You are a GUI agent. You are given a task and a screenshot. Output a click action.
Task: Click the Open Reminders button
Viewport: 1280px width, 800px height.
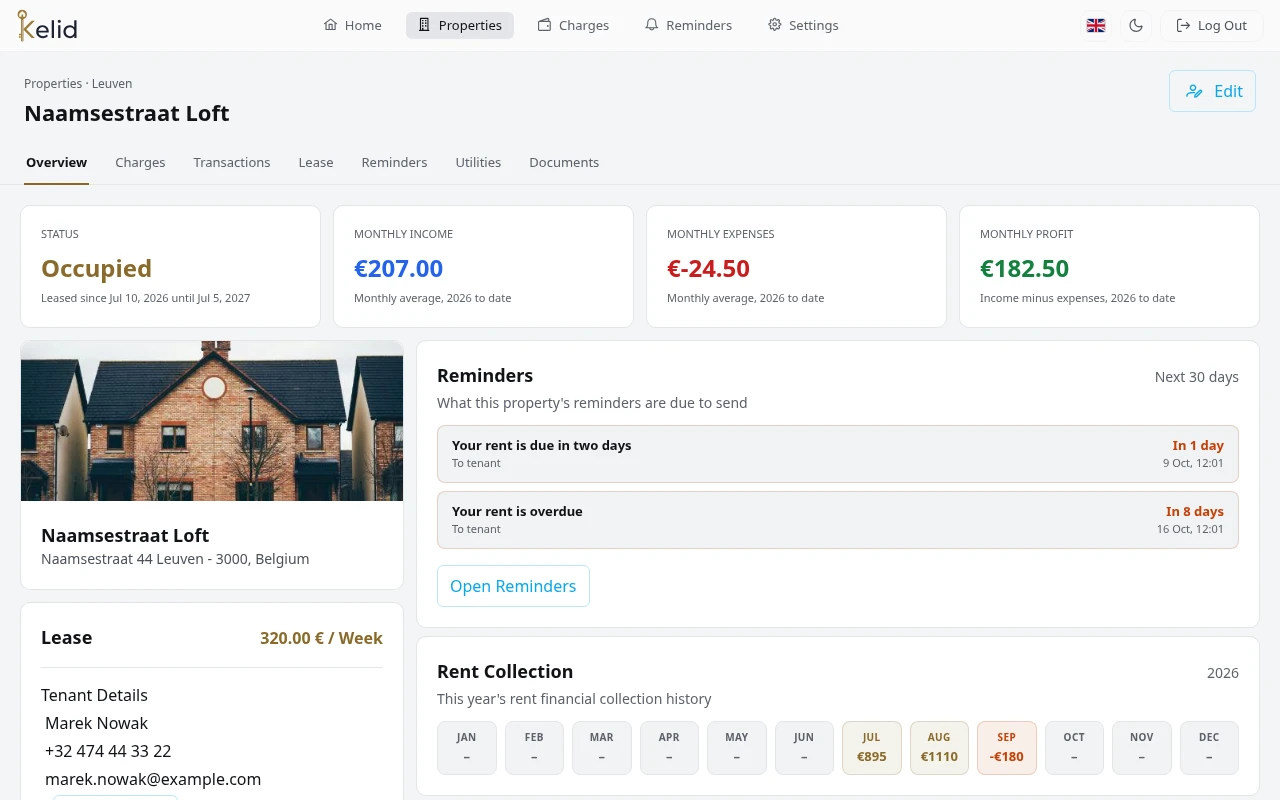tap(513, 586)
